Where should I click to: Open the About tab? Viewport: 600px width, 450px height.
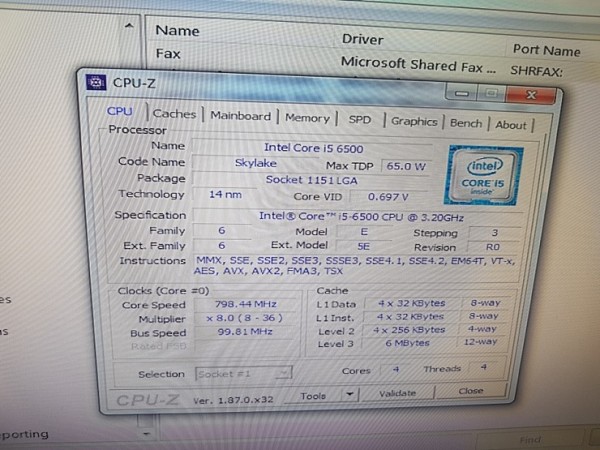(511, 125)
